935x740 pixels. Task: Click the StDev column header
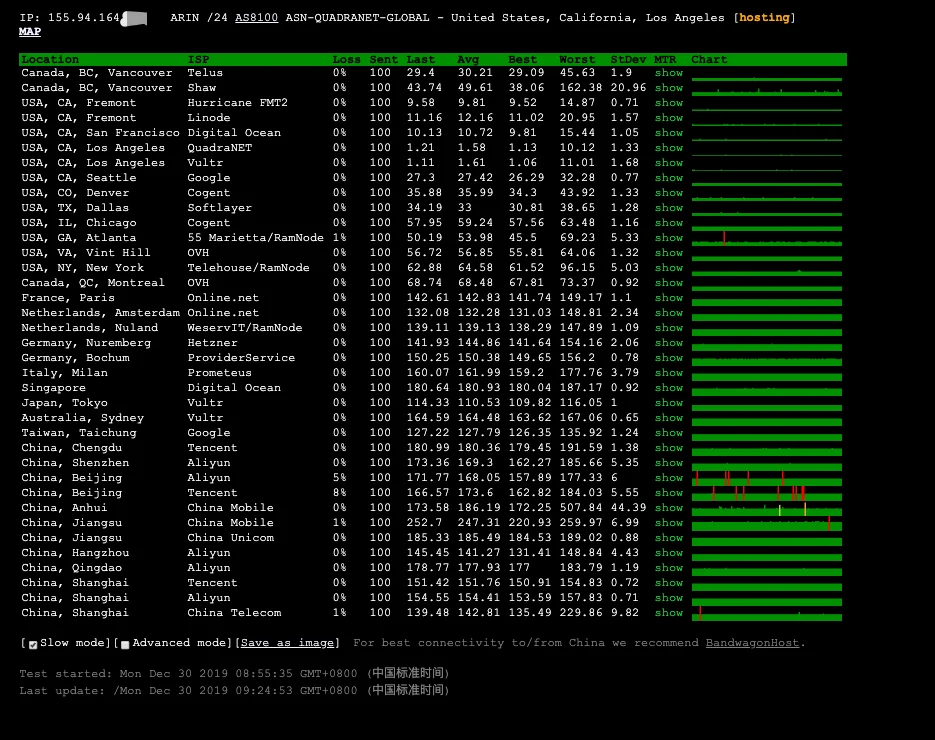(x=628, y=60)
